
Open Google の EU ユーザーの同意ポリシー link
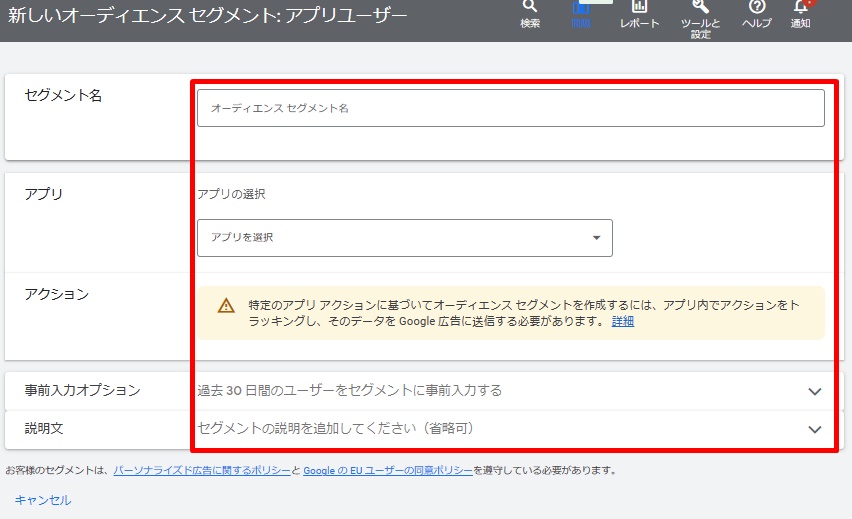pos(387,470)
